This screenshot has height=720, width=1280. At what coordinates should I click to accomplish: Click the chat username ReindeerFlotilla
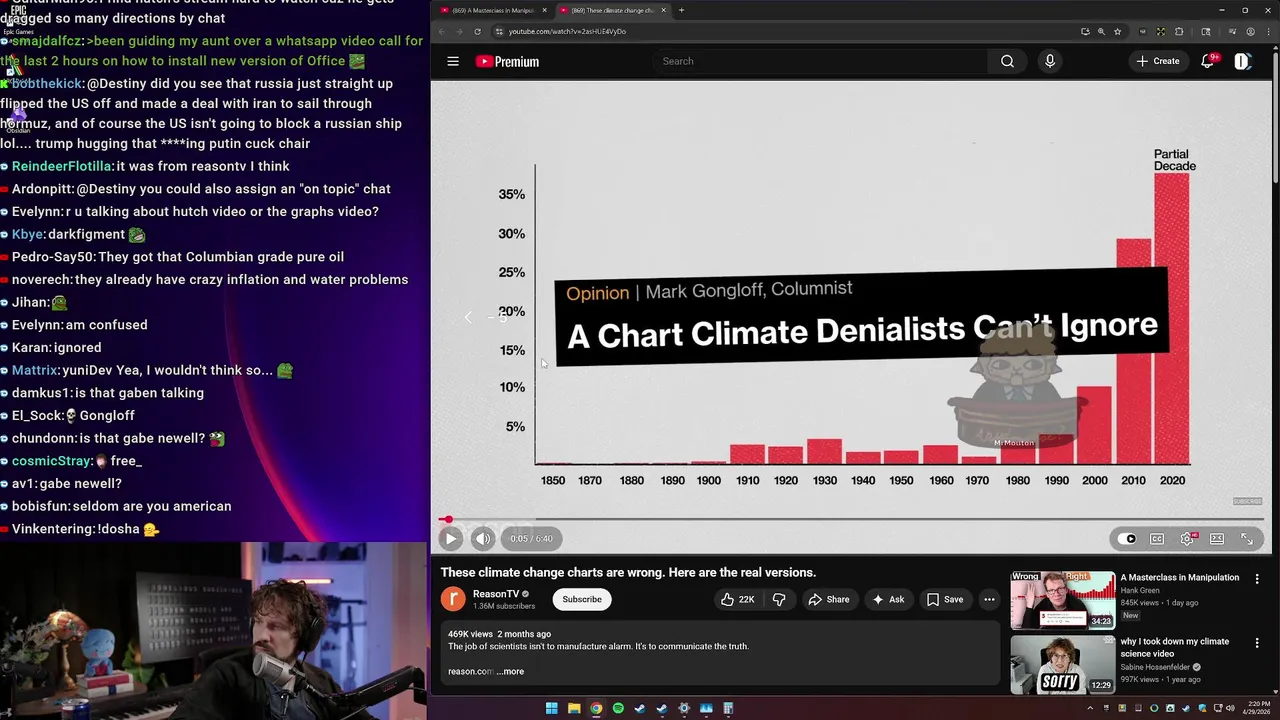tap(62, 166)
